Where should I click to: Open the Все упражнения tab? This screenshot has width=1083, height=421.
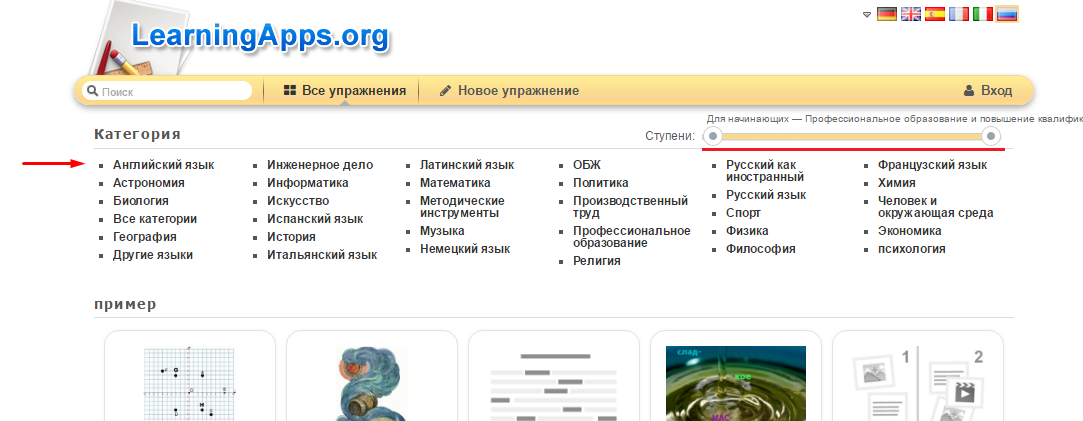click(x=345, y=91)
